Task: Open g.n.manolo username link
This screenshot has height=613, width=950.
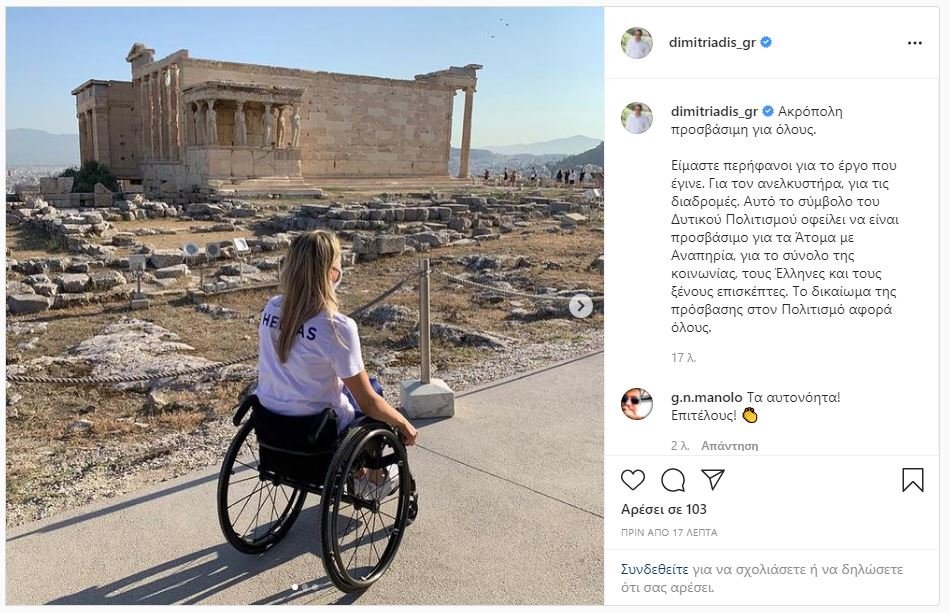Action: (706, 398)
